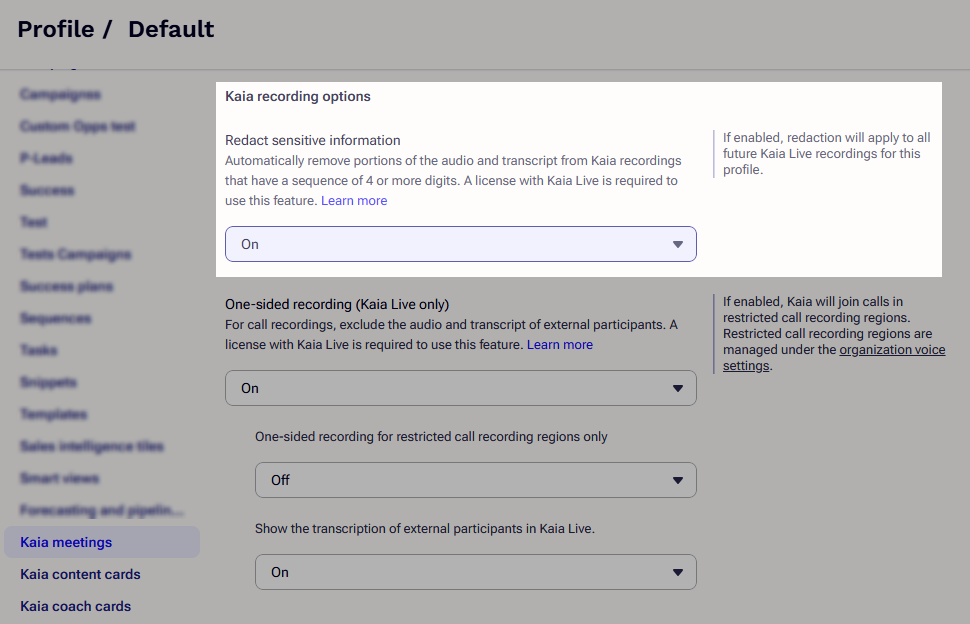This screenshot has width=970, height=624.
Task: Select Success plans in the sidebar
Action: coord(67,286)
